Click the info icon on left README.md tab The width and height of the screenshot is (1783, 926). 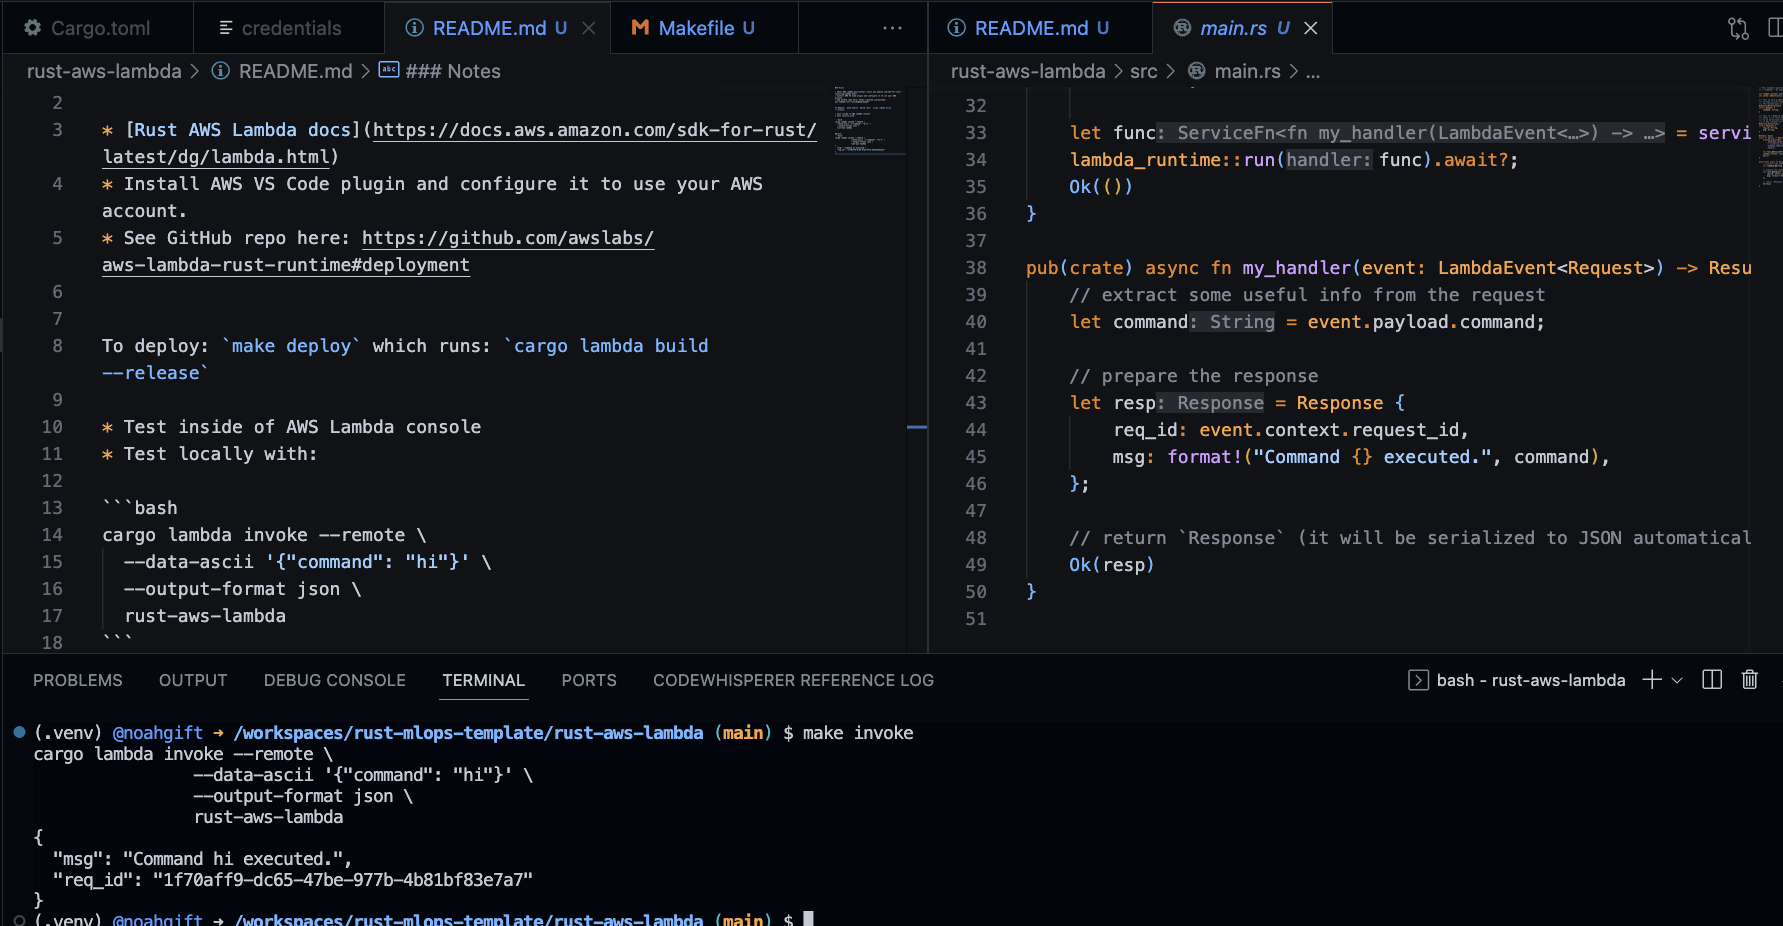pyautogui.click(x=414, y=28)
